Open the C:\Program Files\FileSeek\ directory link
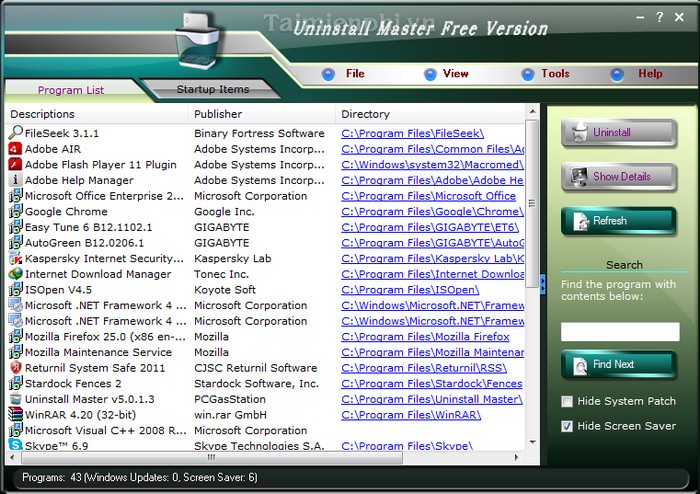The width and height of the screenshot is (700, 494). pyautogui.click(x=412, y=133)
